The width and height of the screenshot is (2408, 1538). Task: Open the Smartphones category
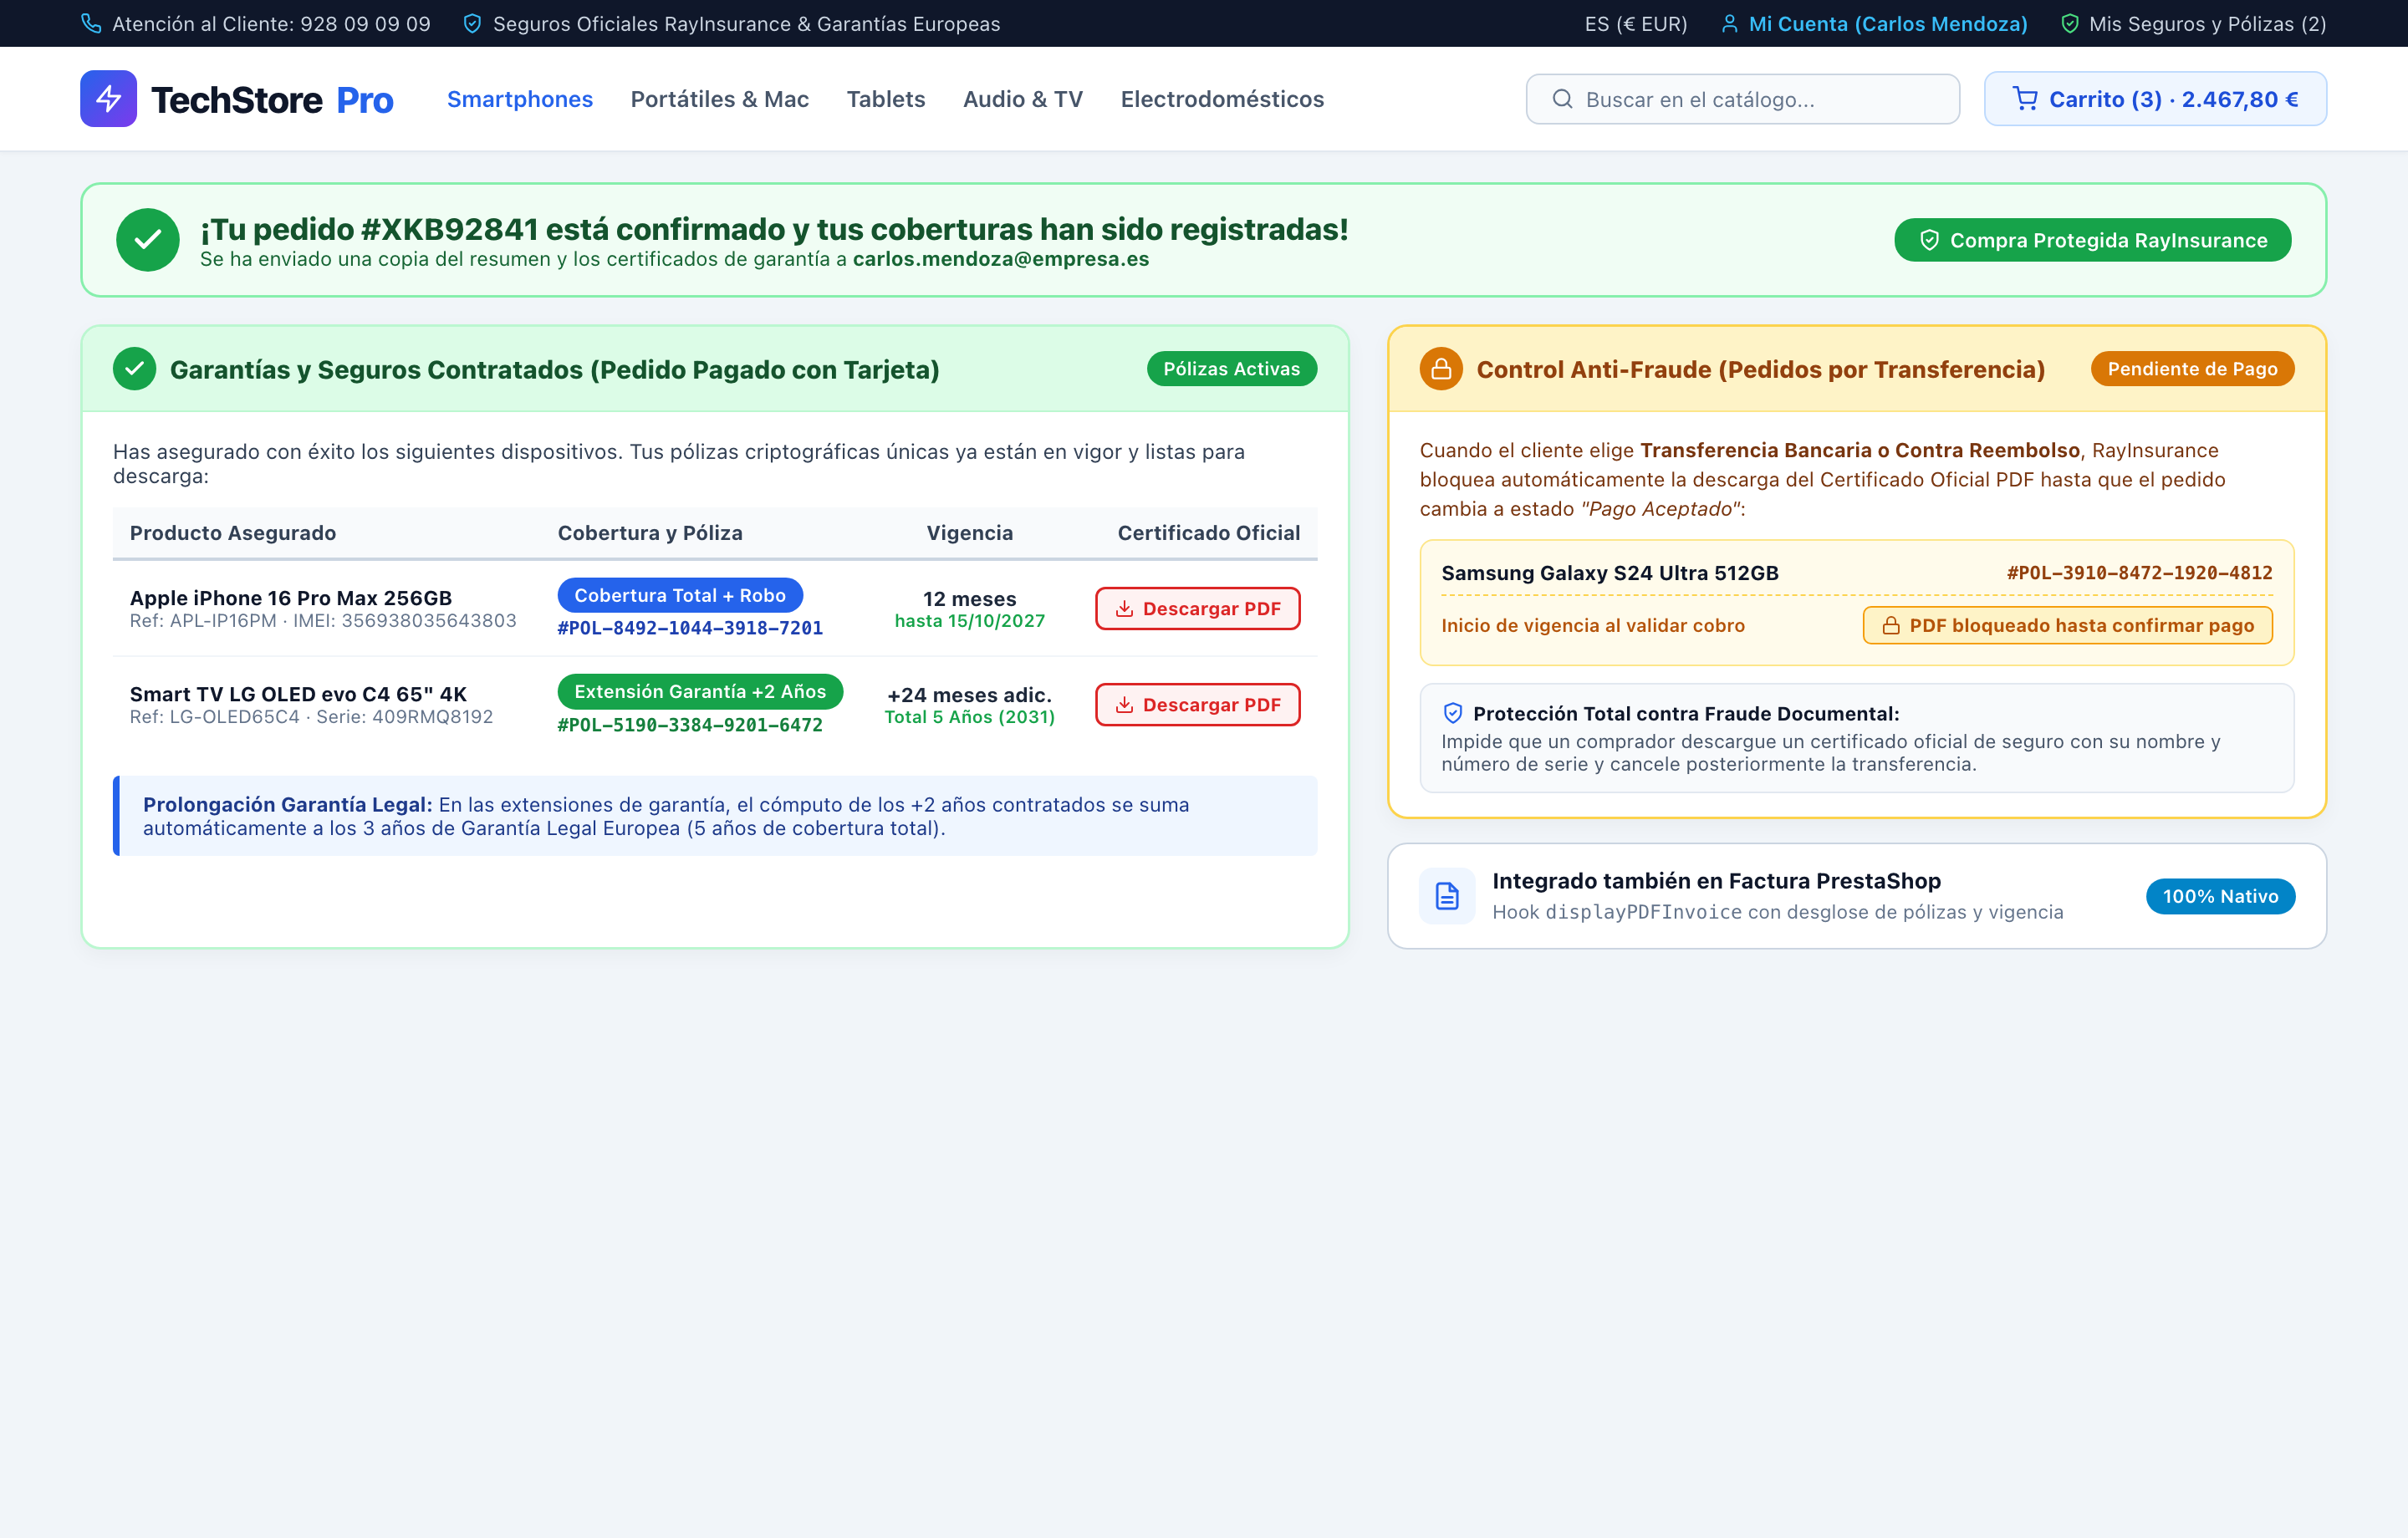[x=520, y=99]
